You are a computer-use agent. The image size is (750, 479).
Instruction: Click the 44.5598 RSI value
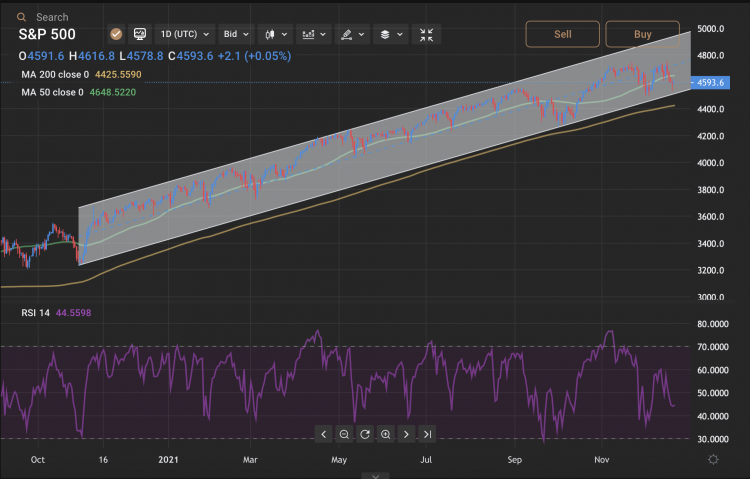coord(73,313)
